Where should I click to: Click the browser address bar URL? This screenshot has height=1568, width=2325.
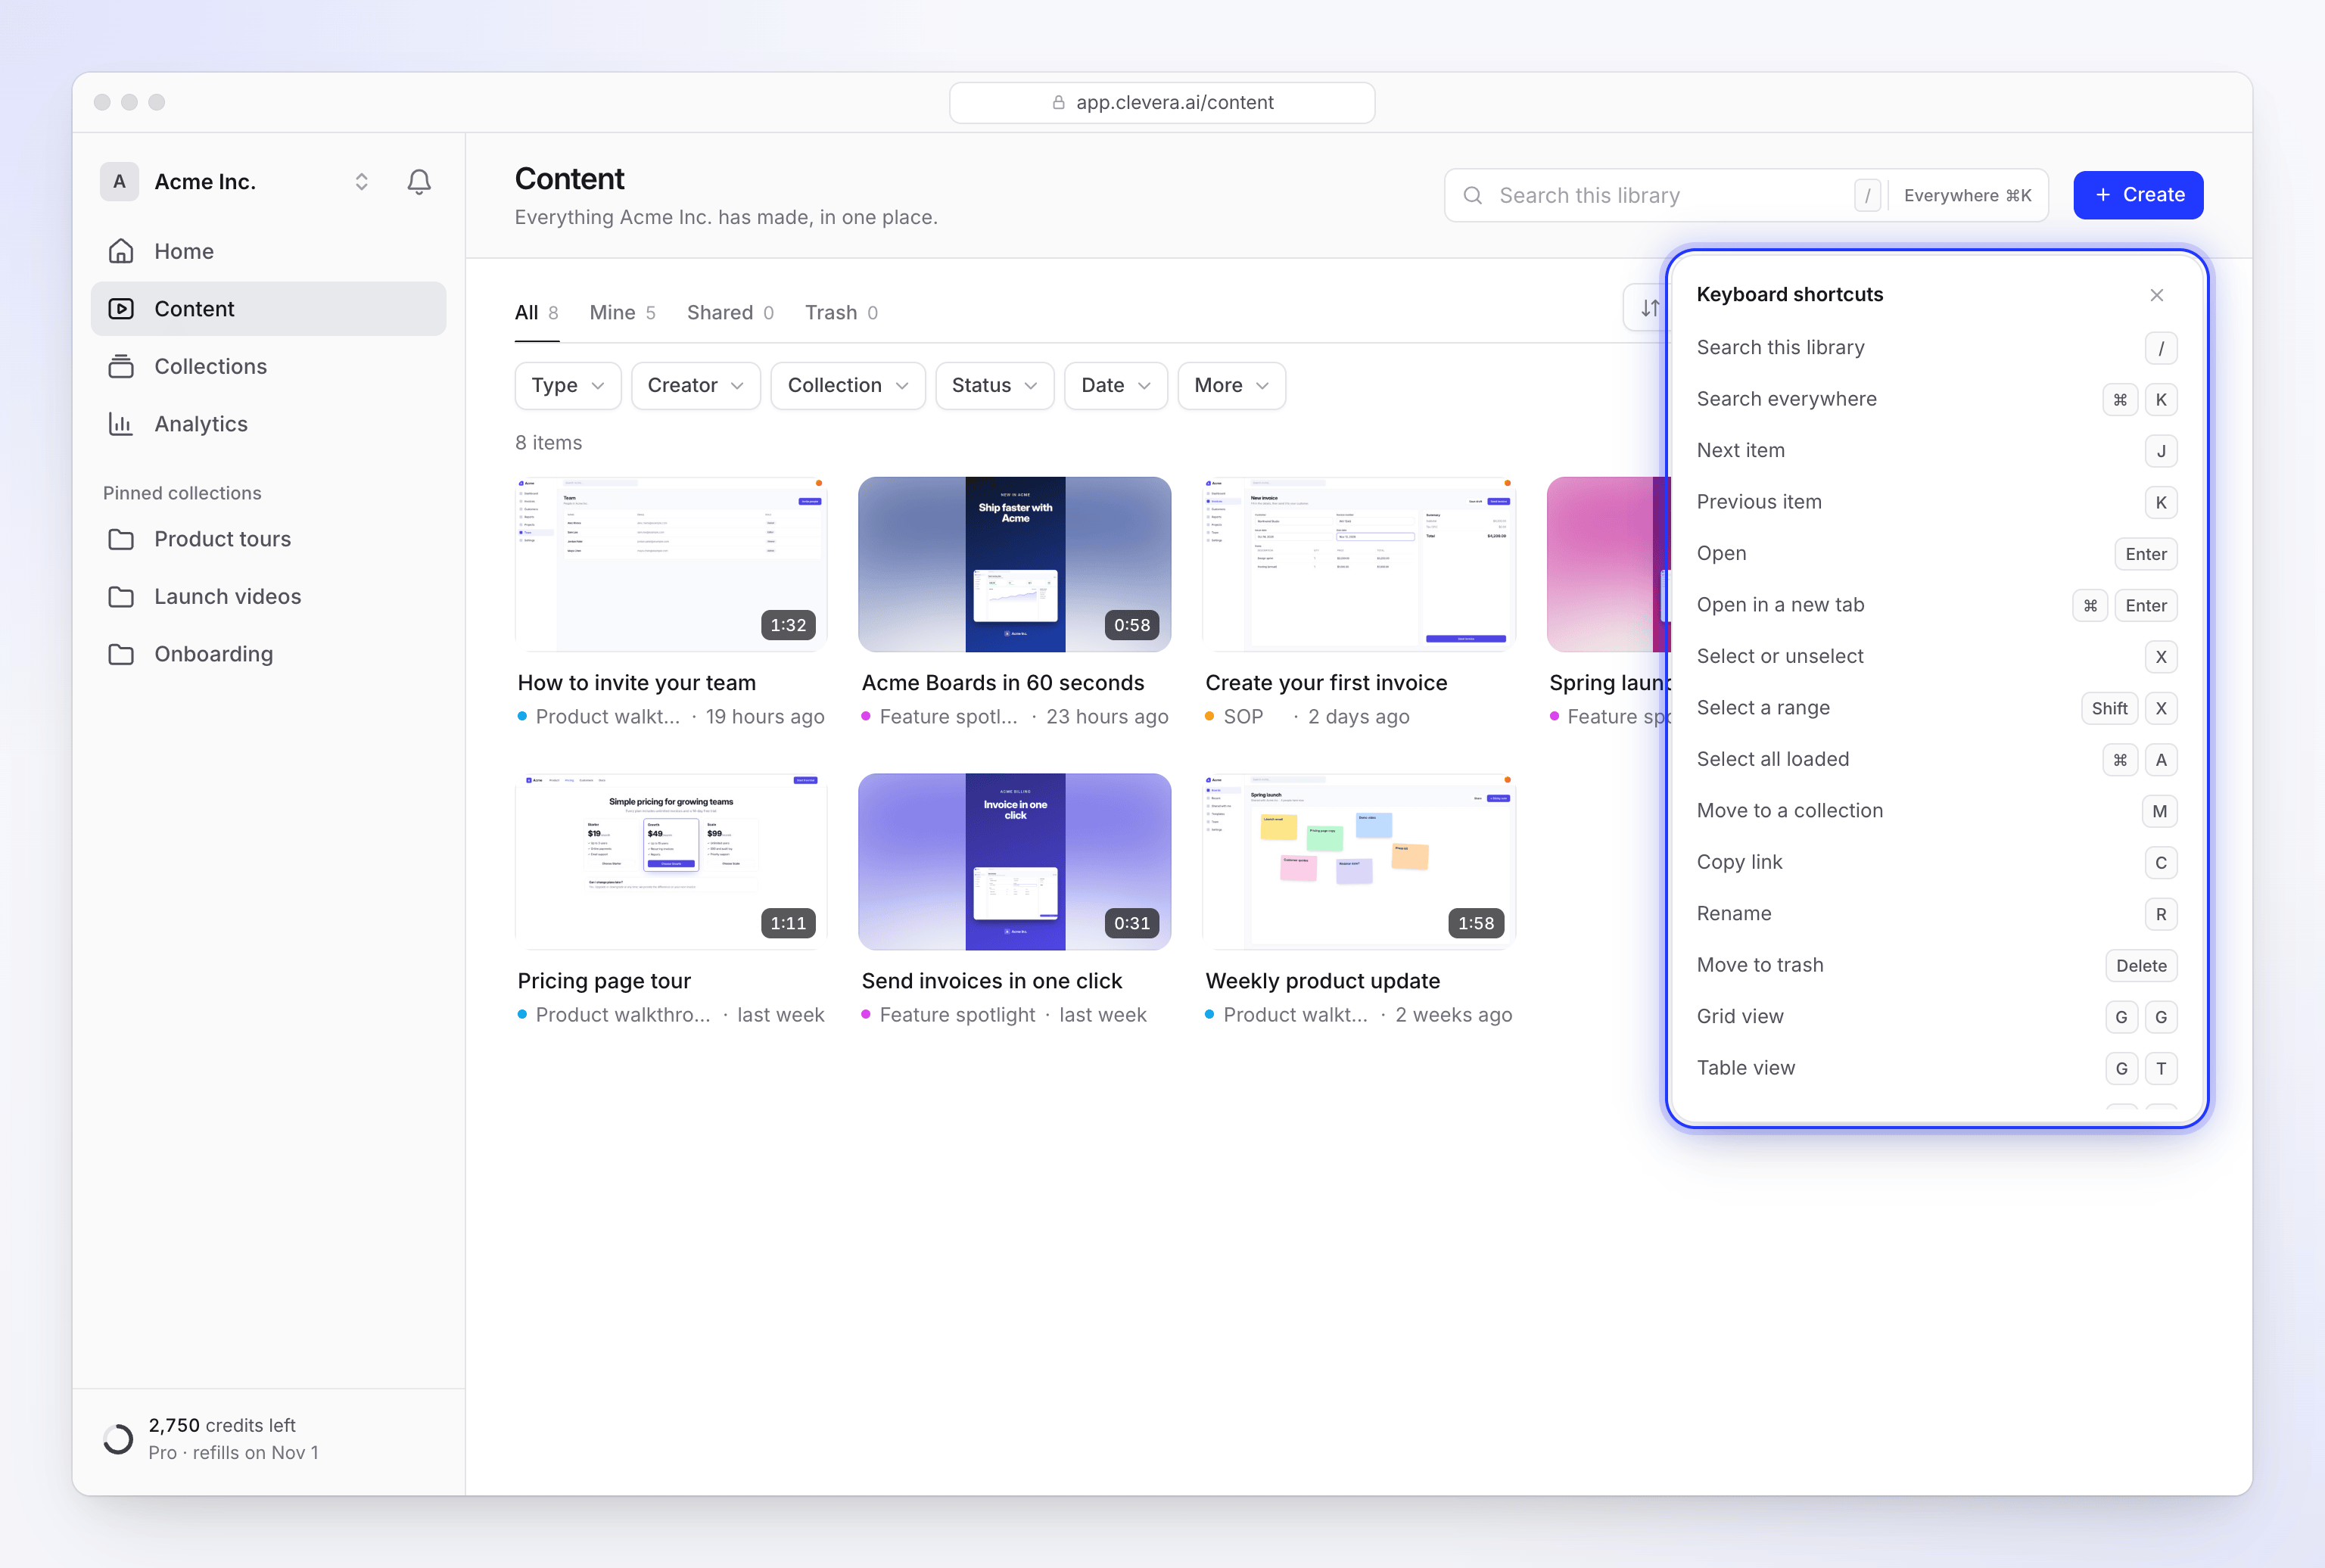[x=1174, y=103]
